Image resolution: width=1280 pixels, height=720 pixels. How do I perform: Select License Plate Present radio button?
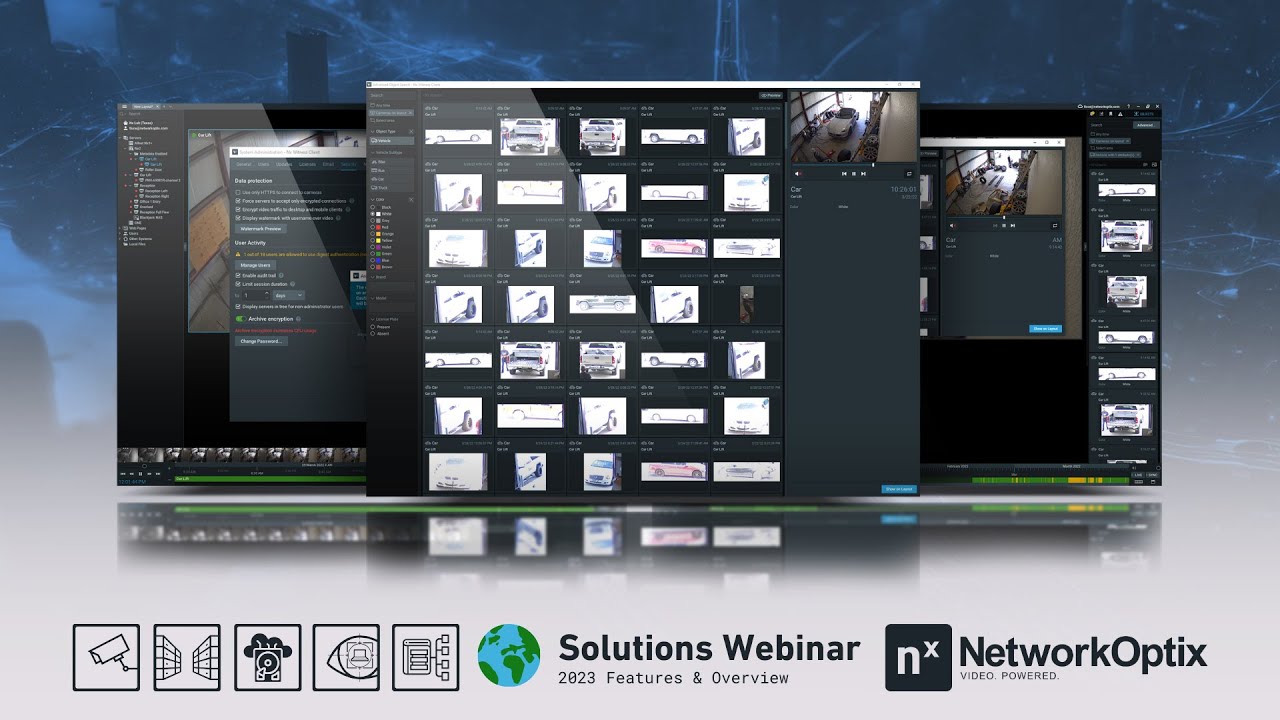point(372,326)
